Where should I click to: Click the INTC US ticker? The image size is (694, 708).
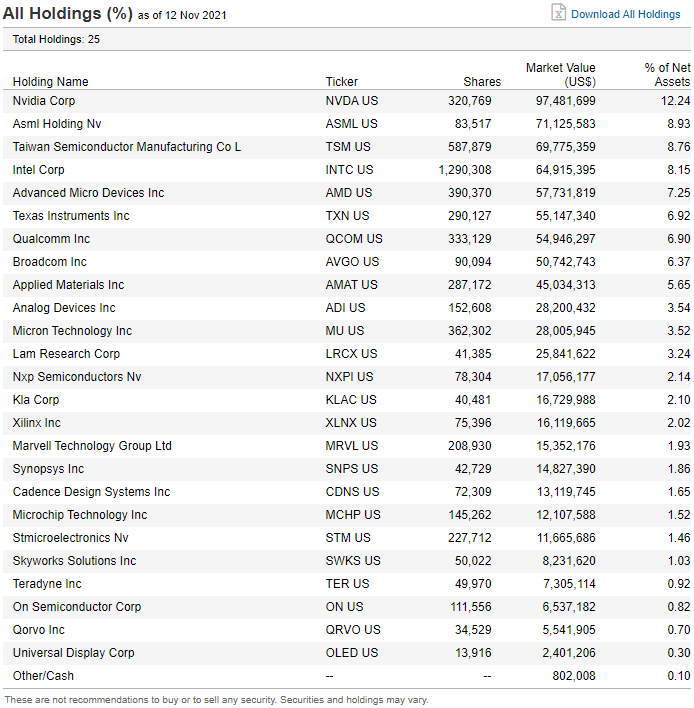(349, 170)
